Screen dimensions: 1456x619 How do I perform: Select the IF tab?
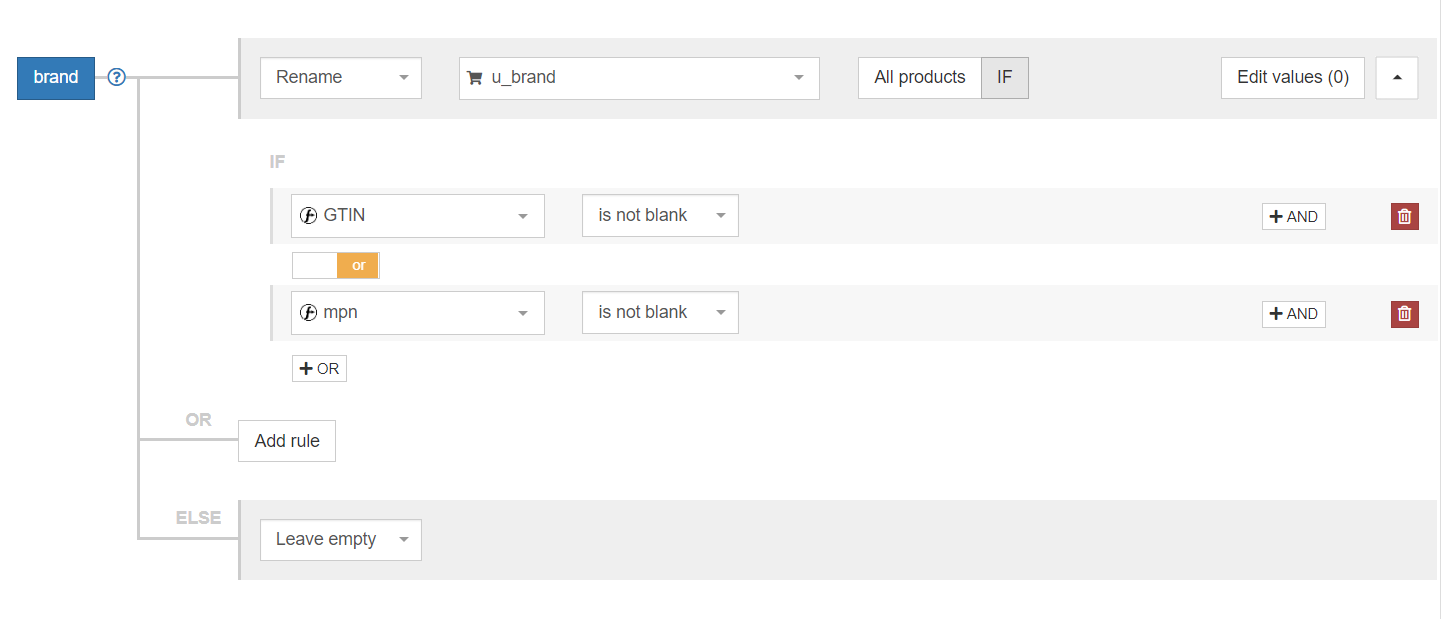pyautogui.click(x=1004, y=77)
